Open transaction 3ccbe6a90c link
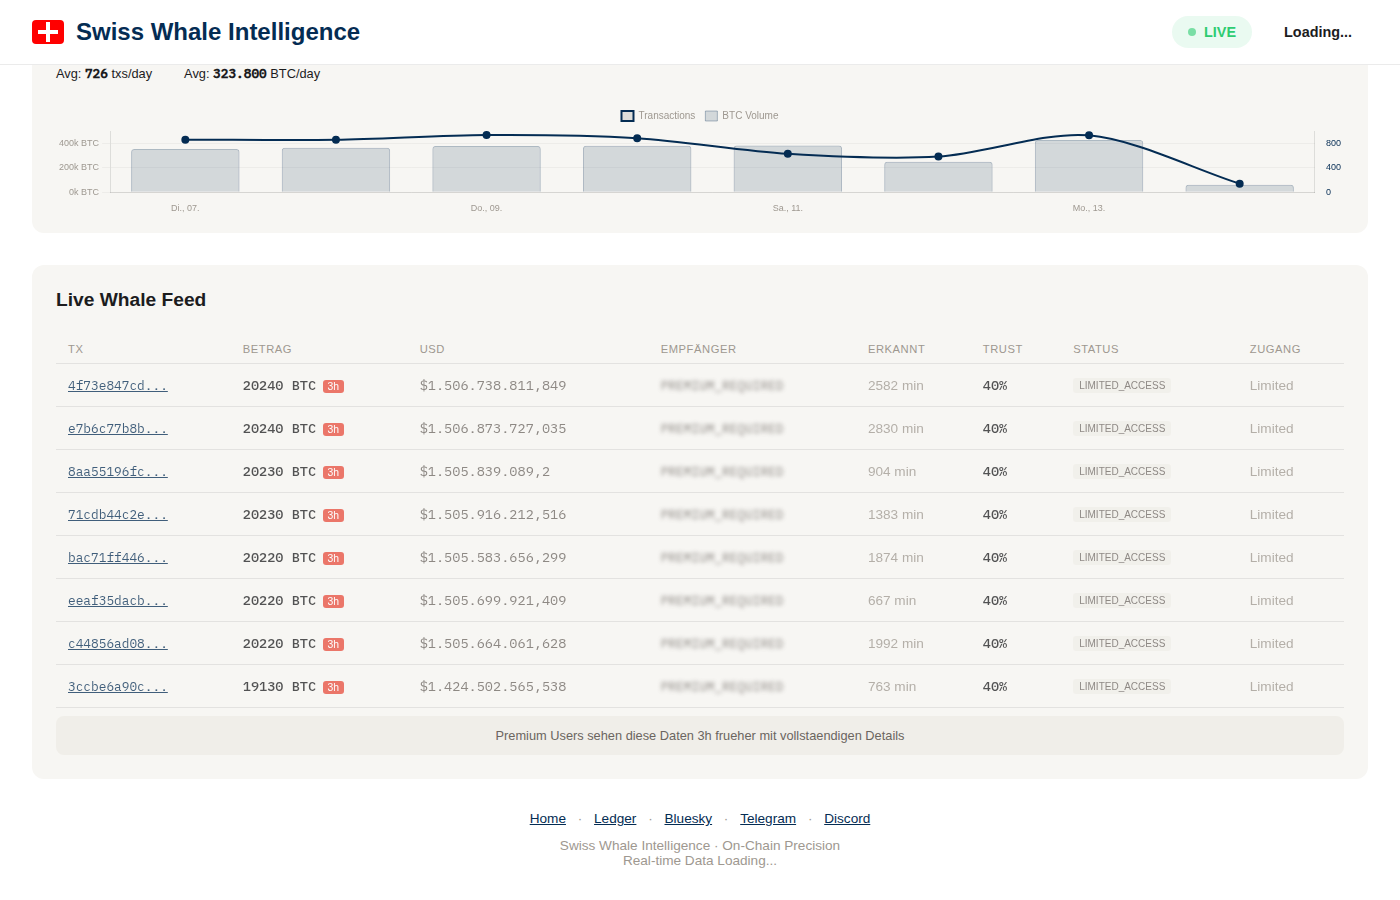1400x900 pixels. (x=117, y=687)
